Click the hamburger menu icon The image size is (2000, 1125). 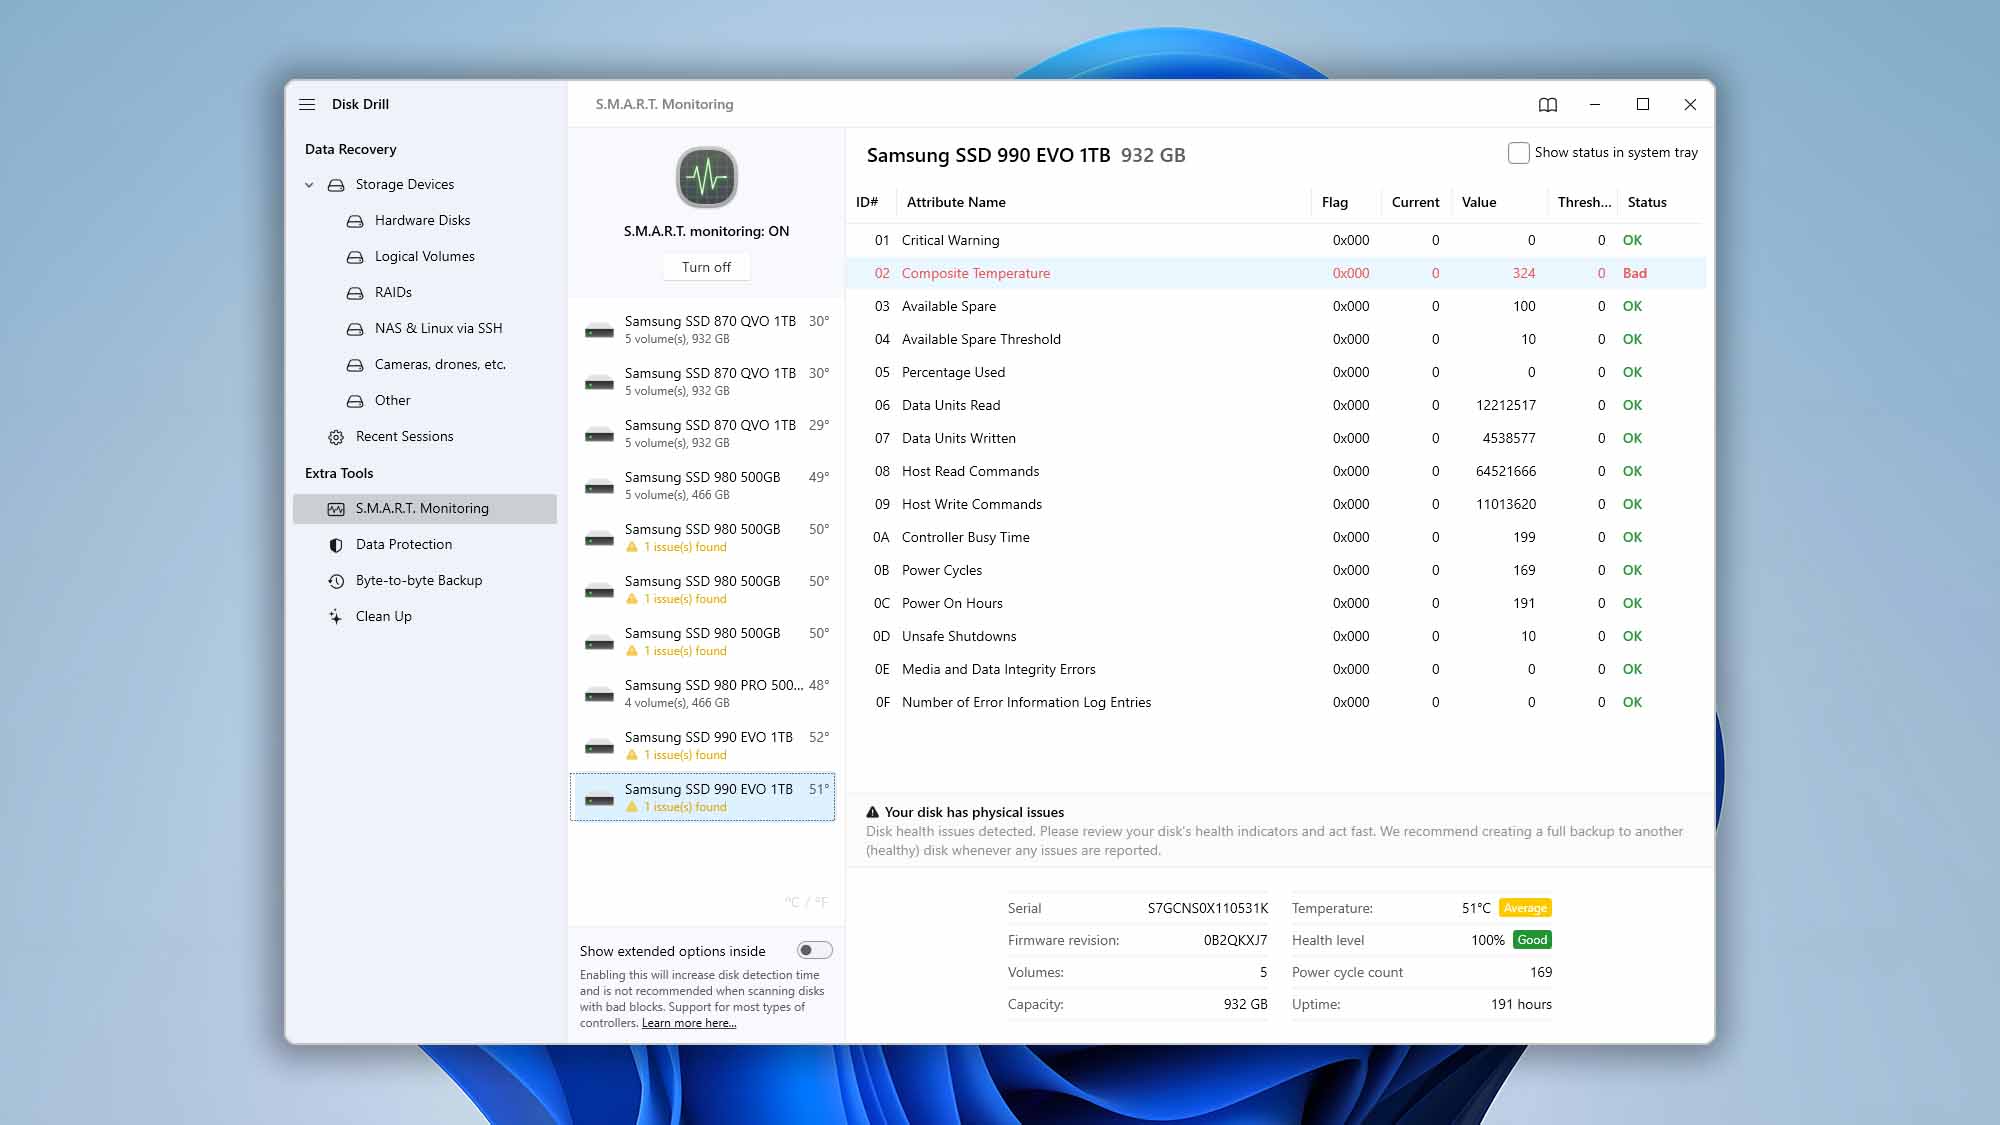[306, 103]
